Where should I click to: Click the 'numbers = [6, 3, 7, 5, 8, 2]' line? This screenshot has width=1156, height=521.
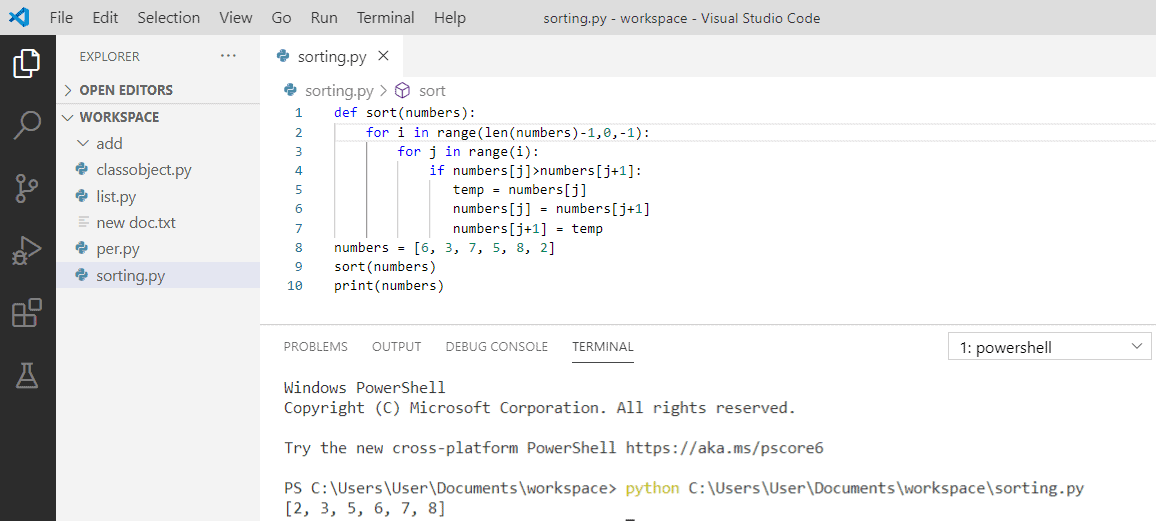pyautogui.click(x=445, y=248)
